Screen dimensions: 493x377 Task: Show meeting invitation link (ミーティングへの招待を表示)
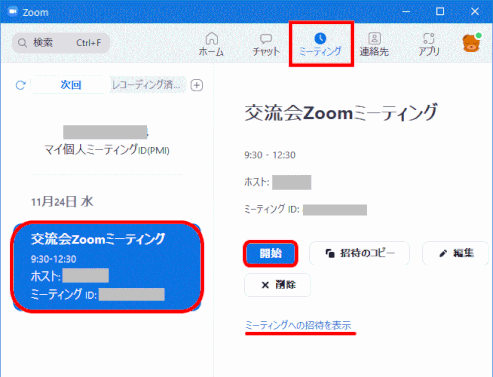[298, 325]
